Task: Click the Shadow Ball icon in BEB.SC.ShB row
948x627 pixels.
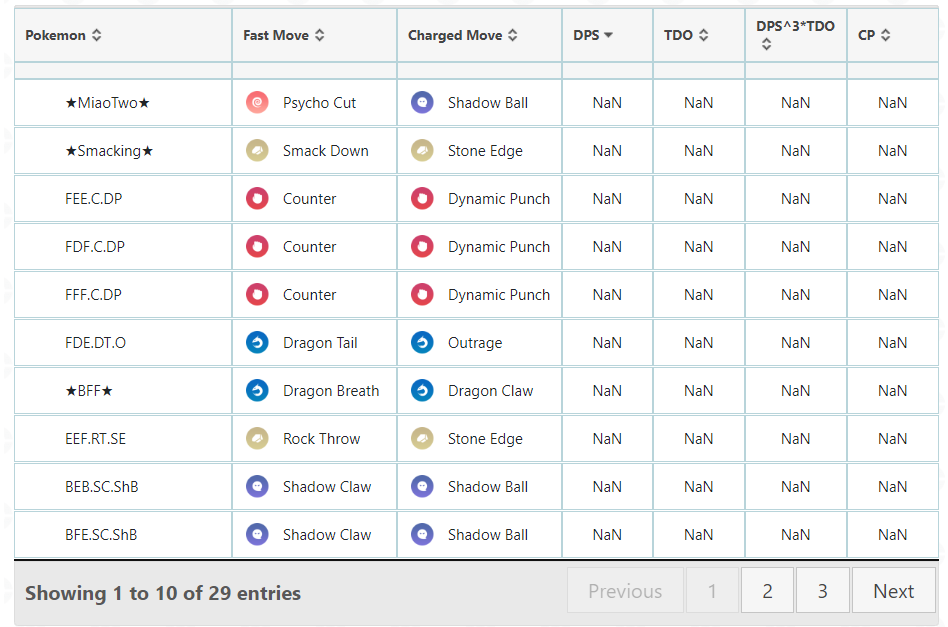Action: tap(422, 486)
